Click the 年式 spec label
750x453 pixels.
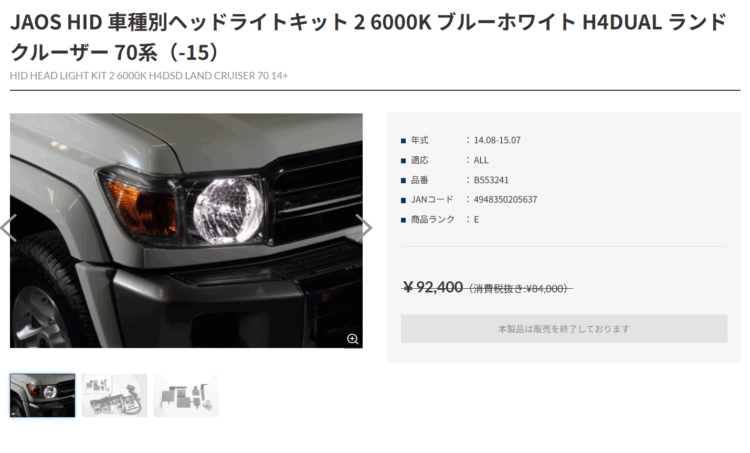pos(419,140)
